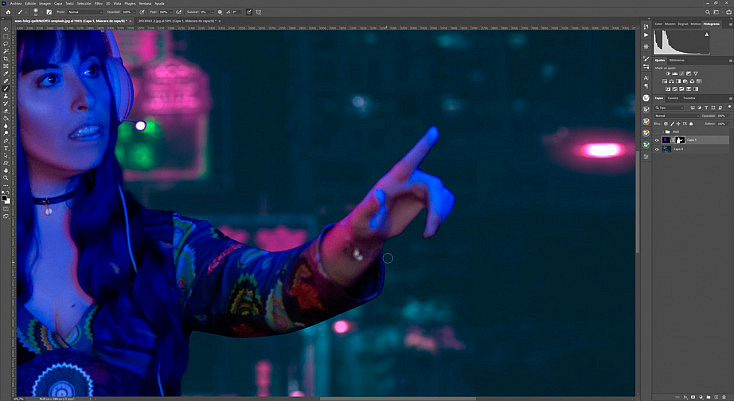Select the Pen tool
734x401 pixels.
click(x=6, y=140)
